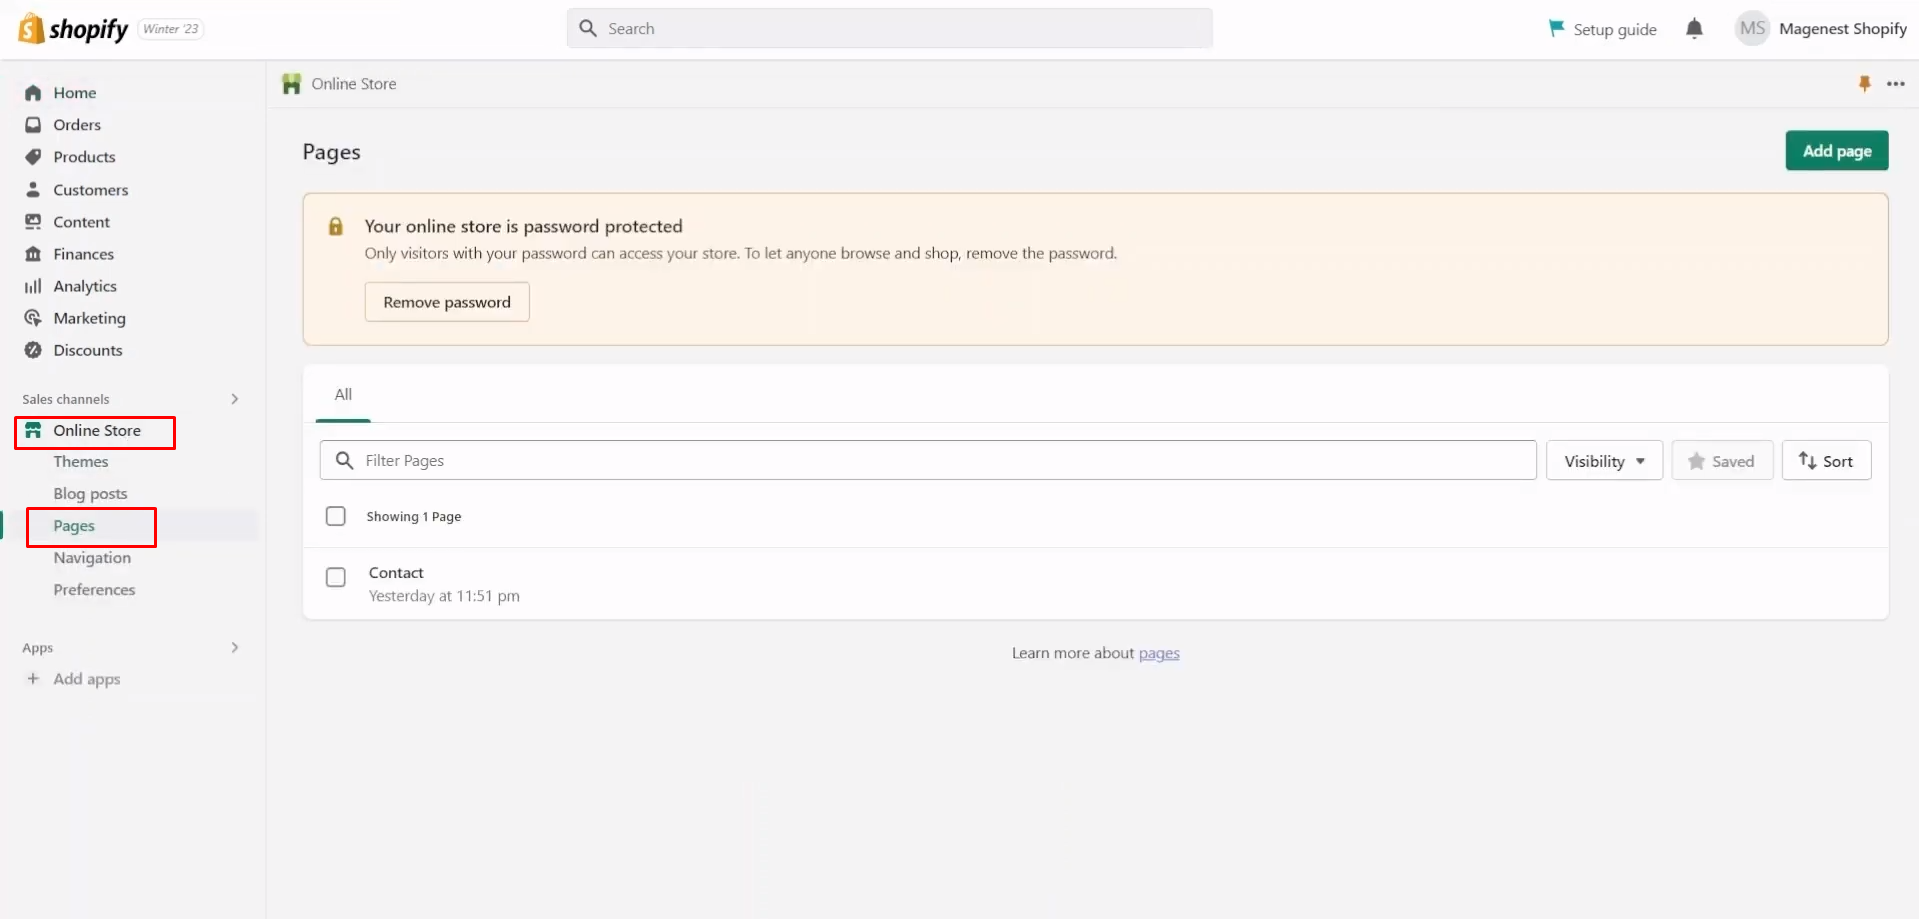Click the MS account avatar

click(1752, 29)
